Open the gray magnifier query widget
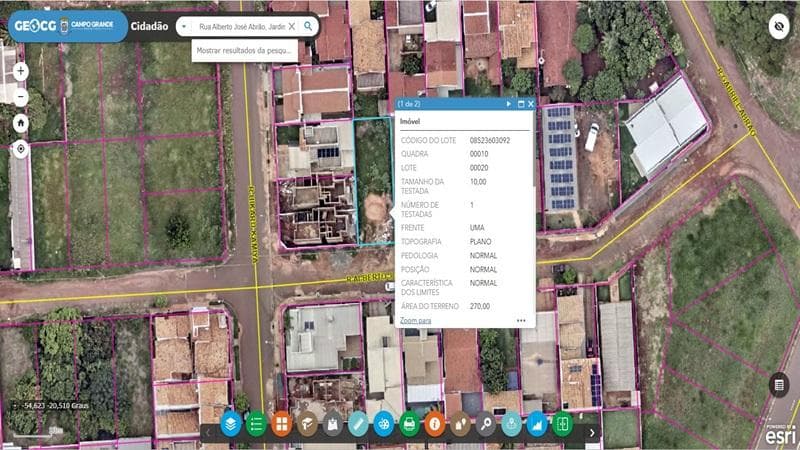This screenshot has height=450, width=800. point(486,424)
